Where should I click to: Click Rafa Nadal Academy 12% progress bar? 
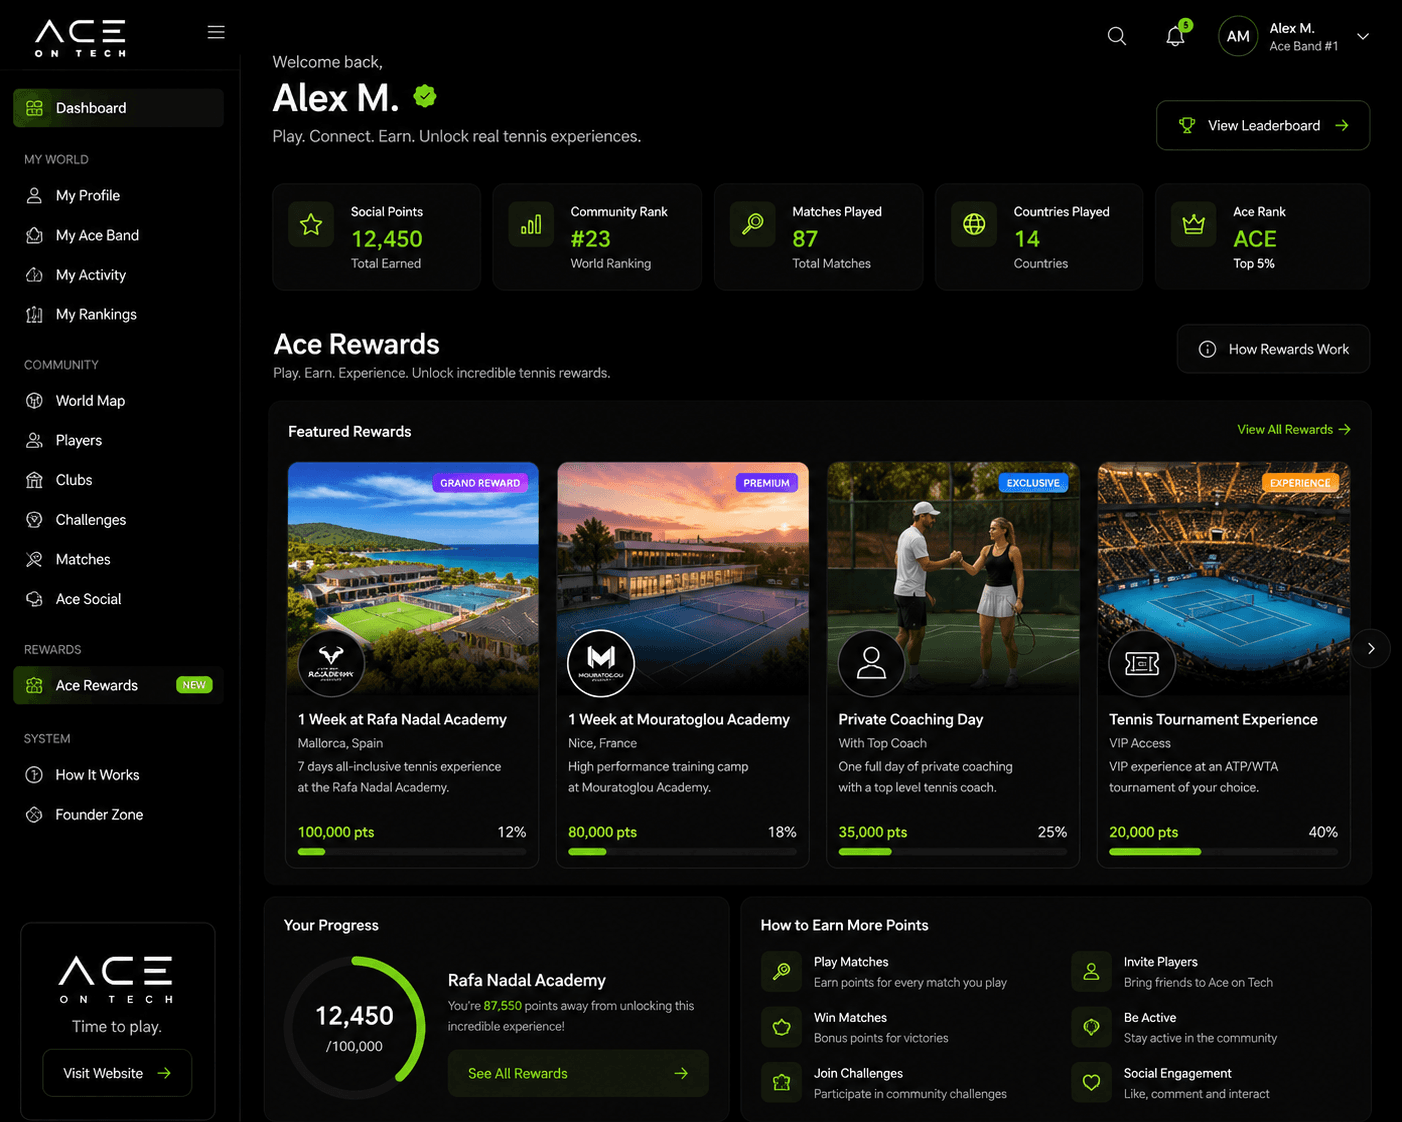coord(412,852)
